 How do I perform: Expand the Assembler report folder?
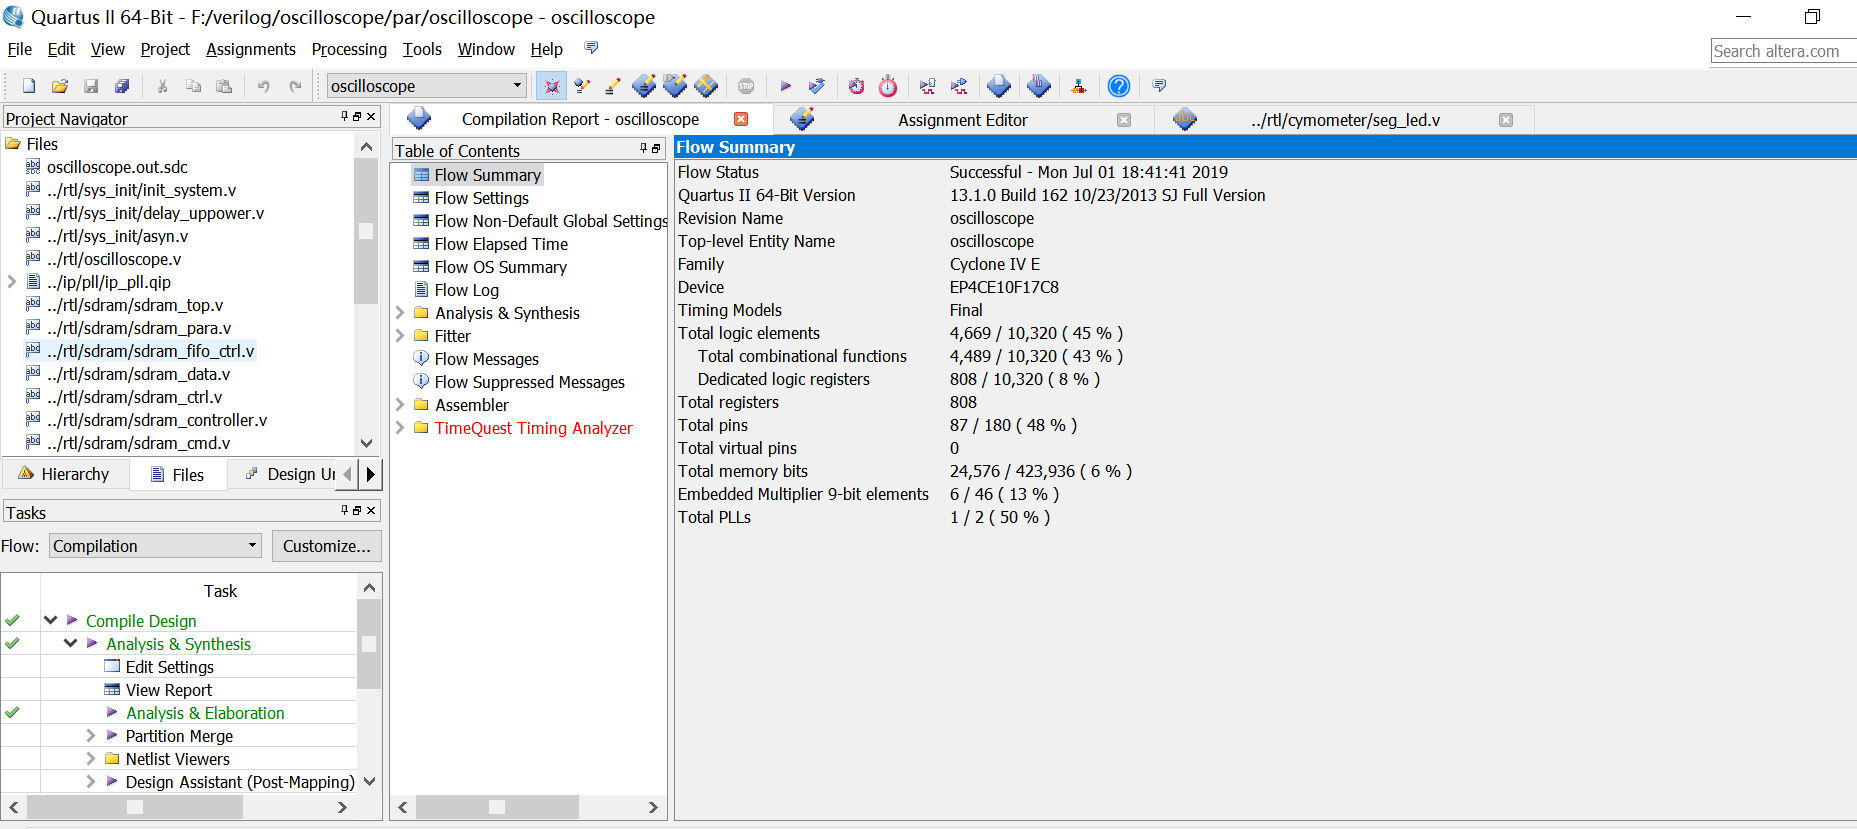click(400, 405)
